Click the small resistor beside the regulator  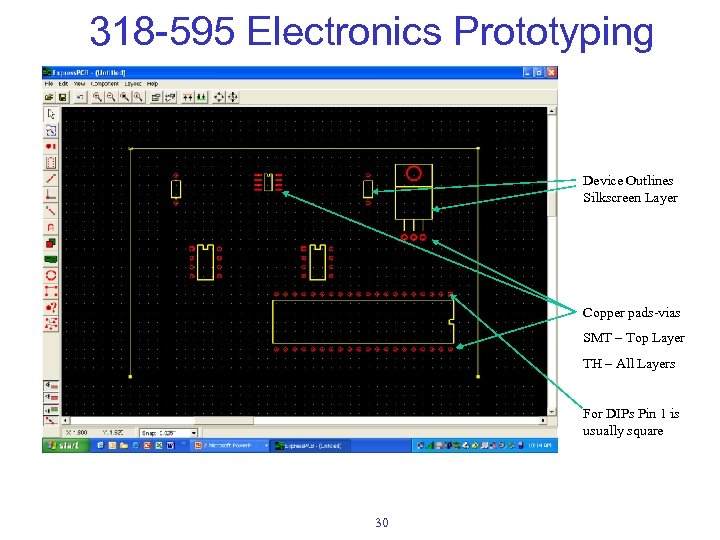pos(368,189)
